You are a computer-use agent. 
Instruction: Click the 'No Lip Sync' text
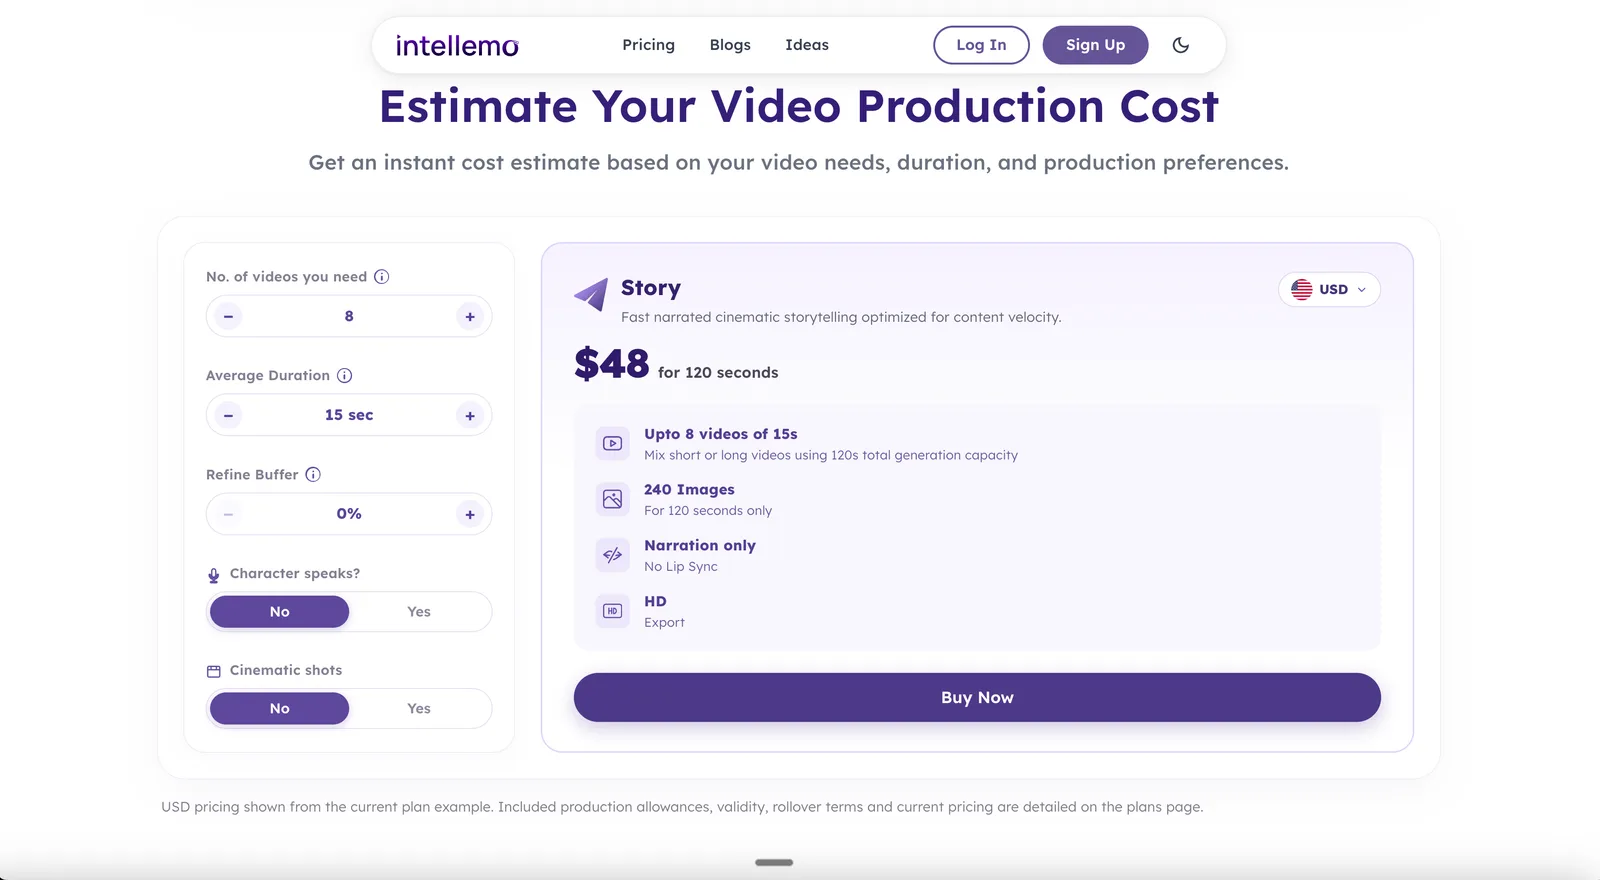(681, 567)
